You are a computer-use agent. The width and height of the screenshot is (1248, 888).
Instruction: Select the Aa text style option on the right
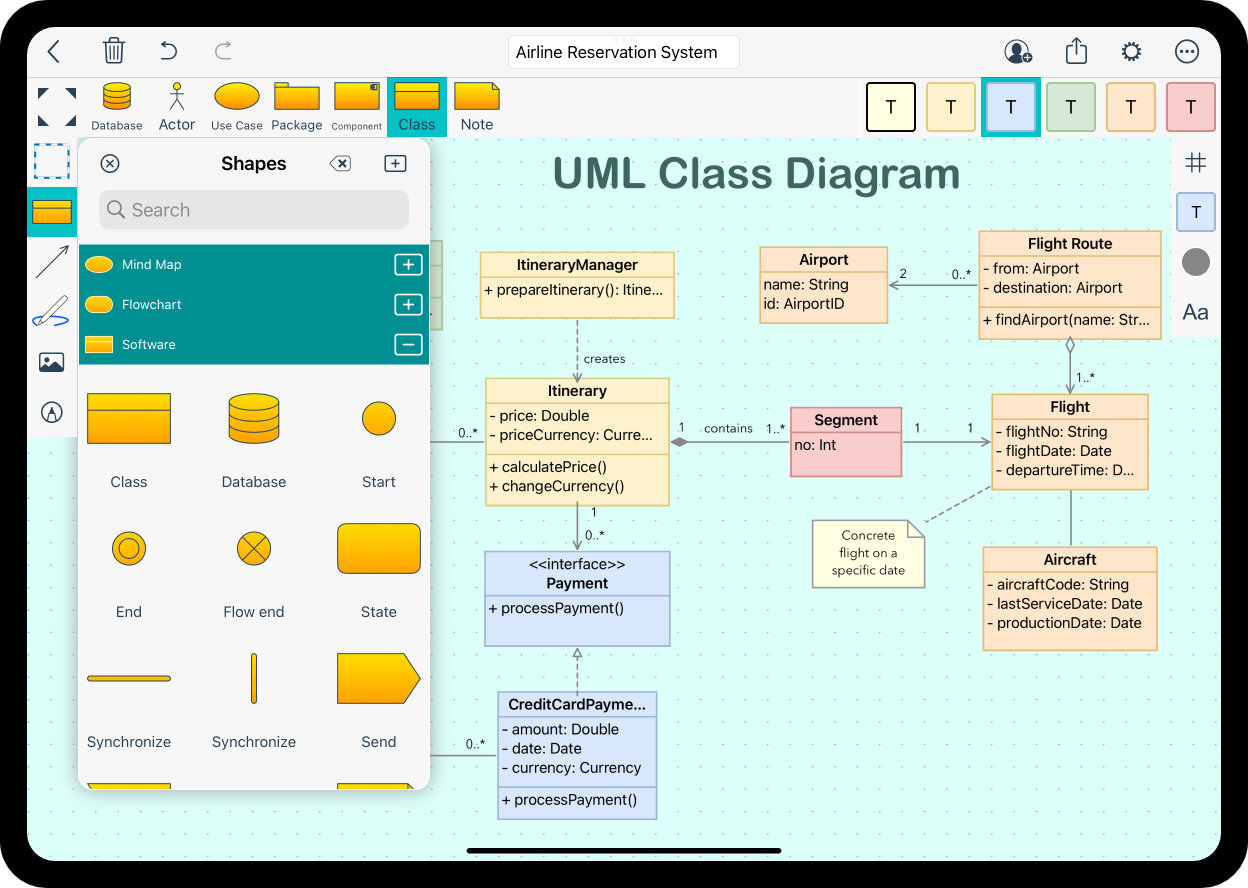[x=1196, y=312]
